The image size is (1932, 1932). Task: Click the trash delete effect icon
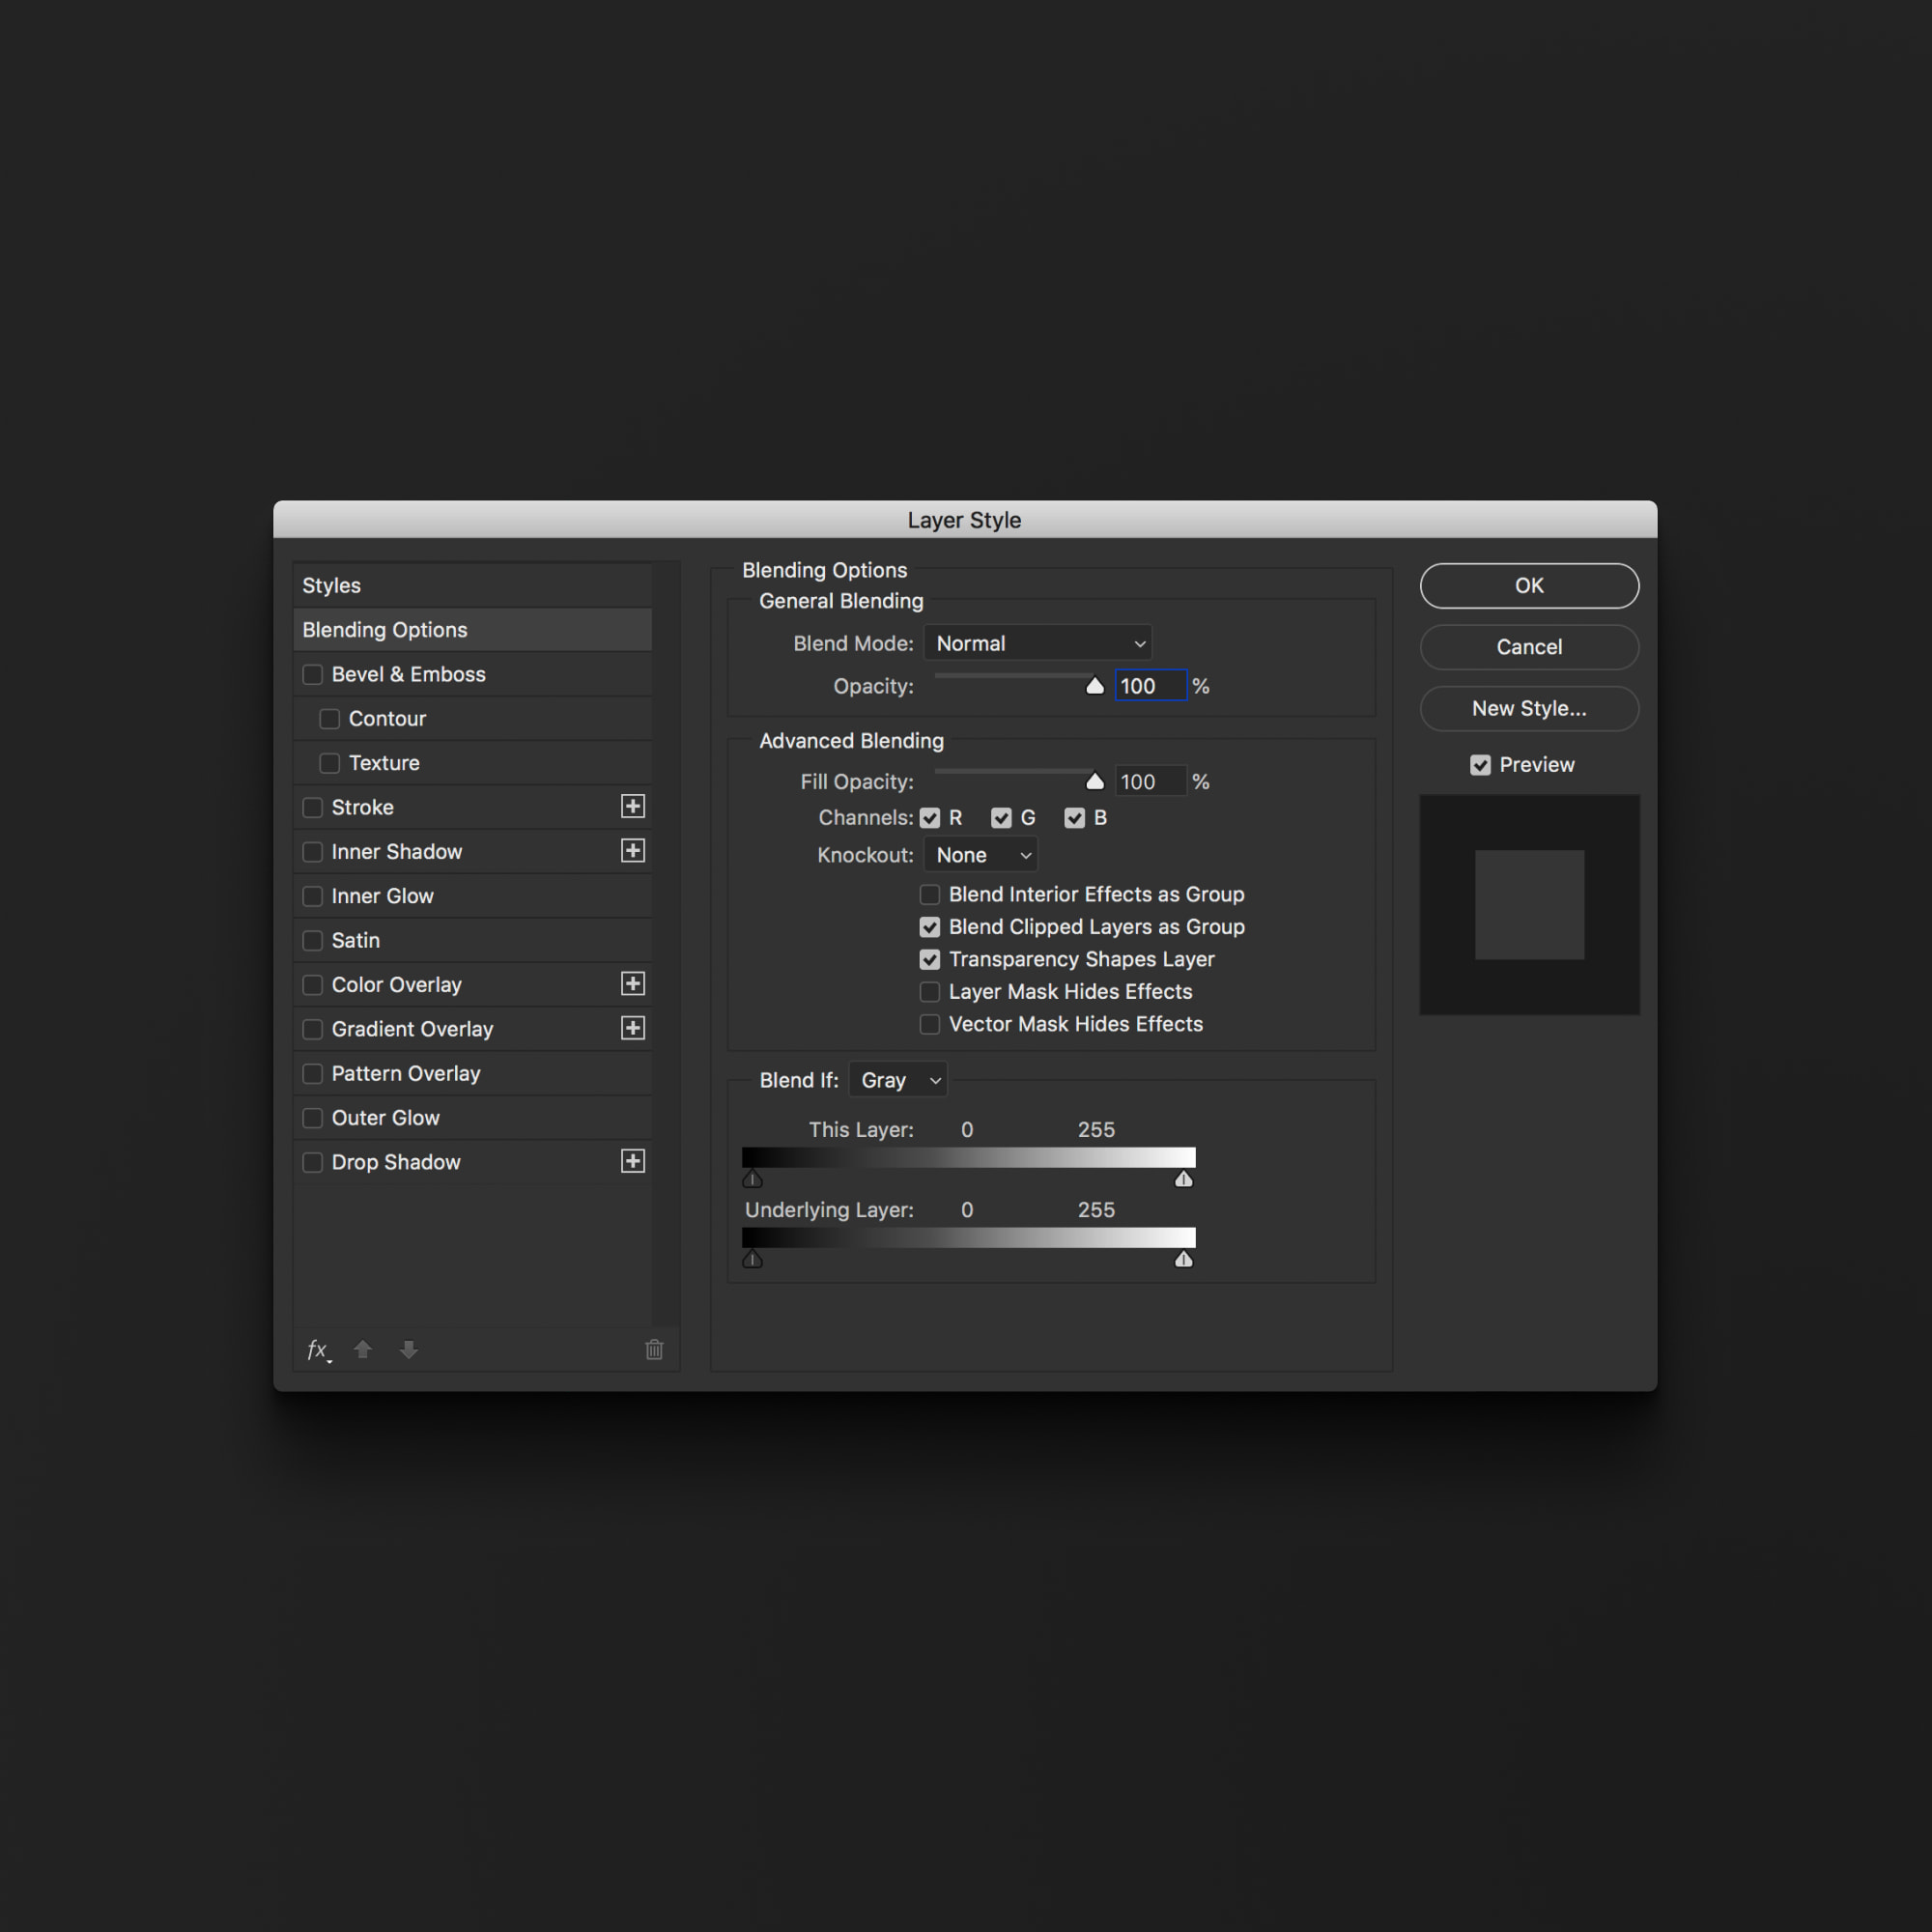point(654,1350)
